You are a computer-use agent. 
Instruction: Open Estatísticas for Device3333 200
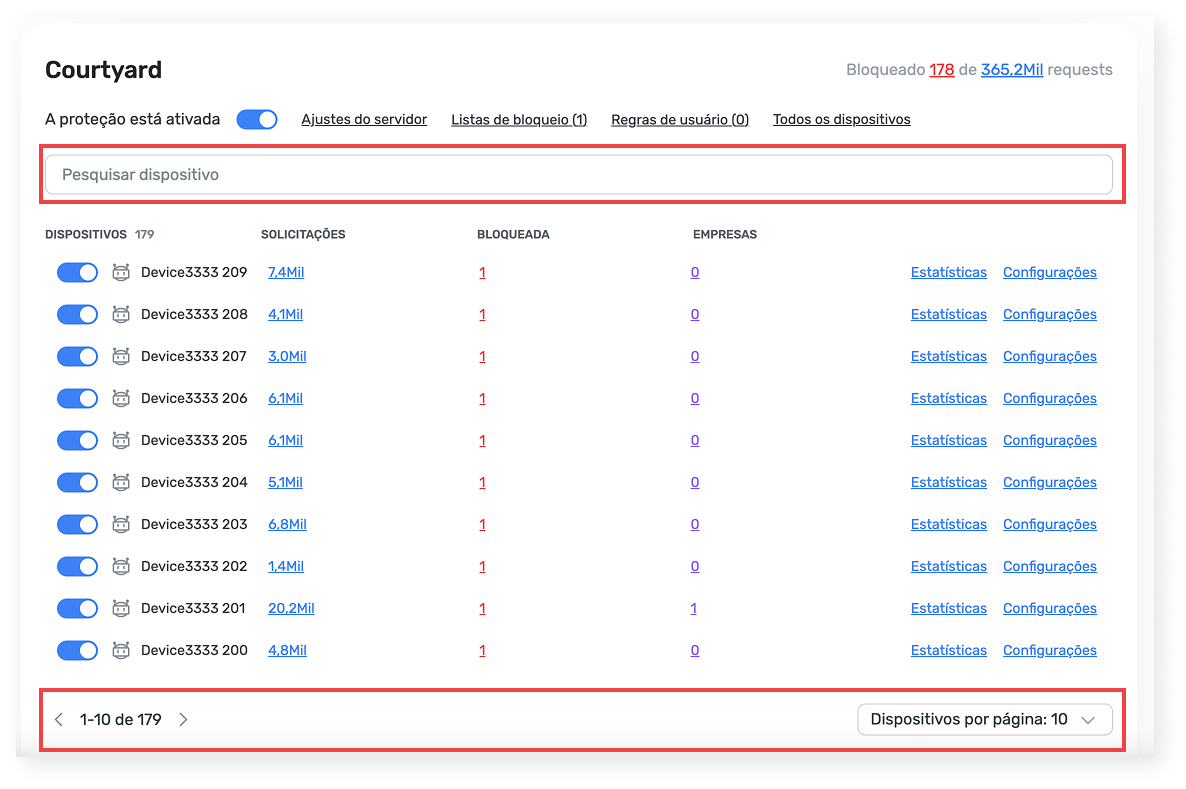click(x=948, y=650)
